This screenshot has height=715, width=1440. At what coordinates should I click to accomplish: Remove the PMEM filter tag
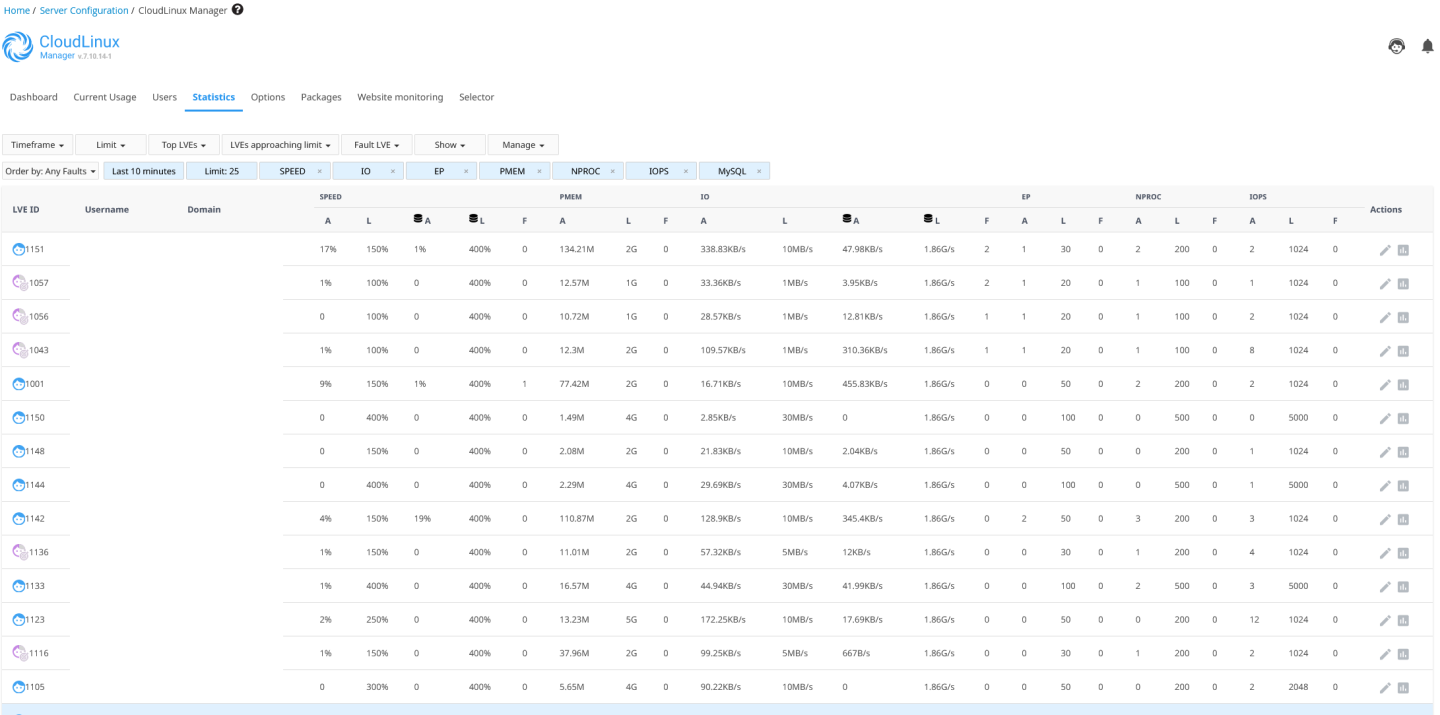tap(539, 171)
